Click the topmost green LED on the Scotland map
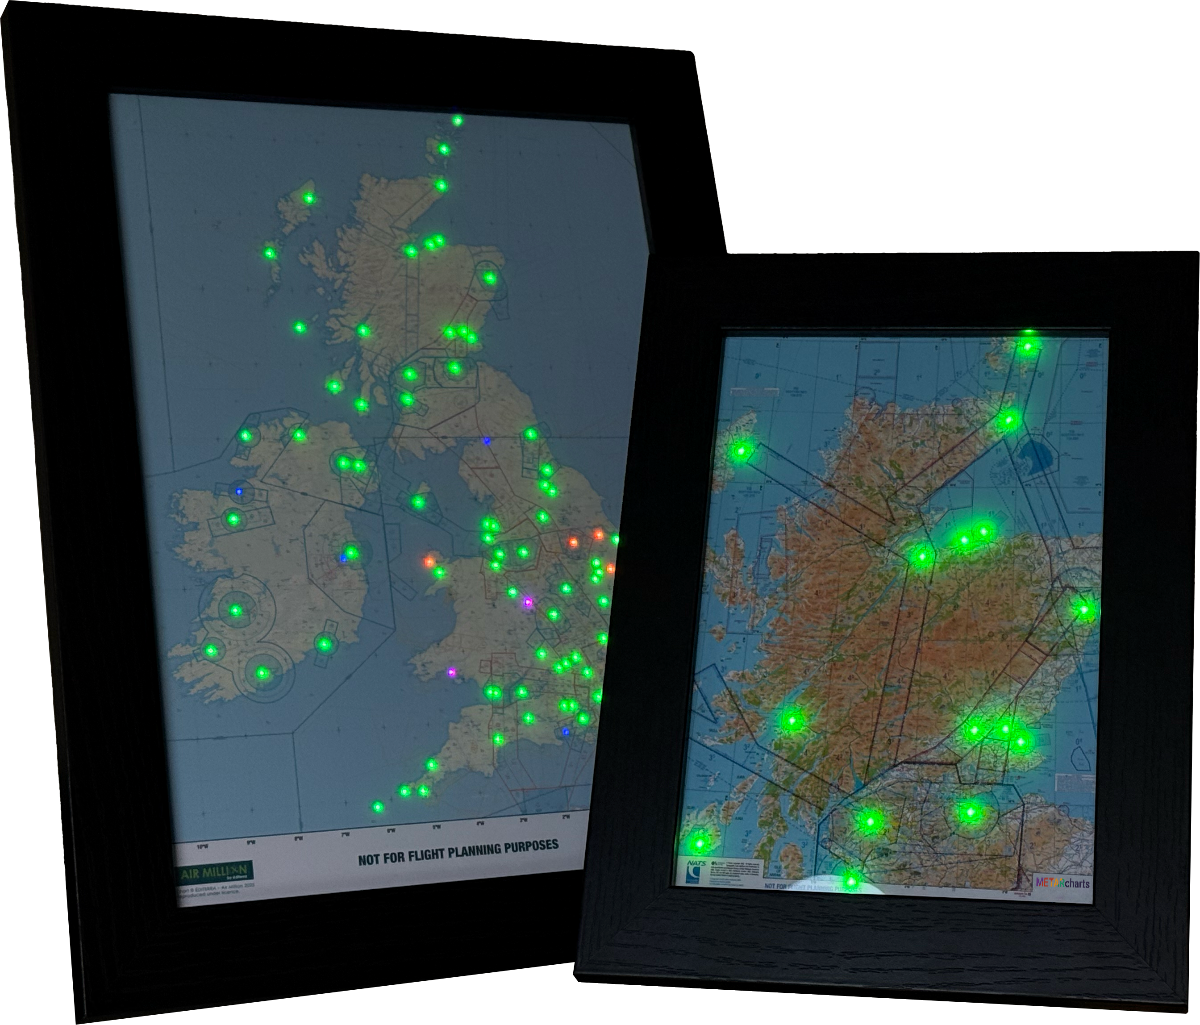 coord(1027,347)
